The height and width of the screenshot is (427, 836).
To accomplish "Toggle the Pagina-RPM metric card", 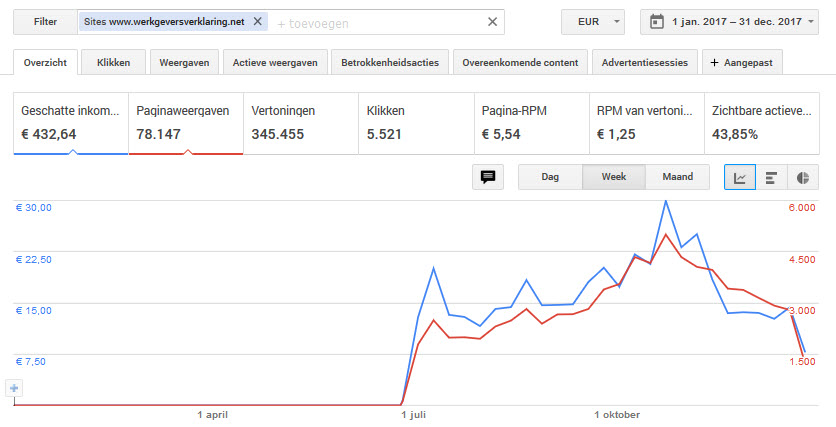I will (532, 124).
